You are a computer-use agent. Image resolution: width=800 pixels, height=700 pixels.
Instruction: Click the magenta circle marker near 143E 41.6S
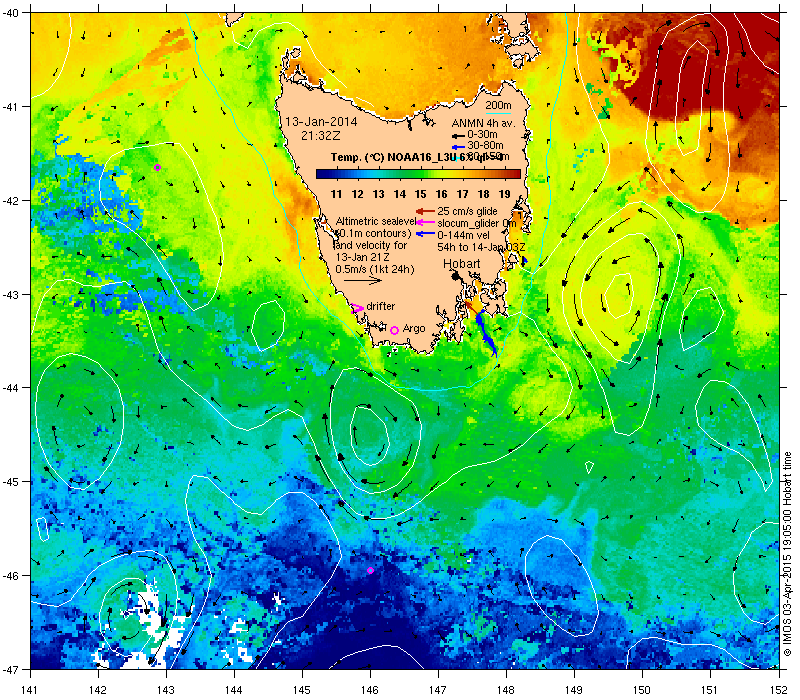(x=158, y=167)
